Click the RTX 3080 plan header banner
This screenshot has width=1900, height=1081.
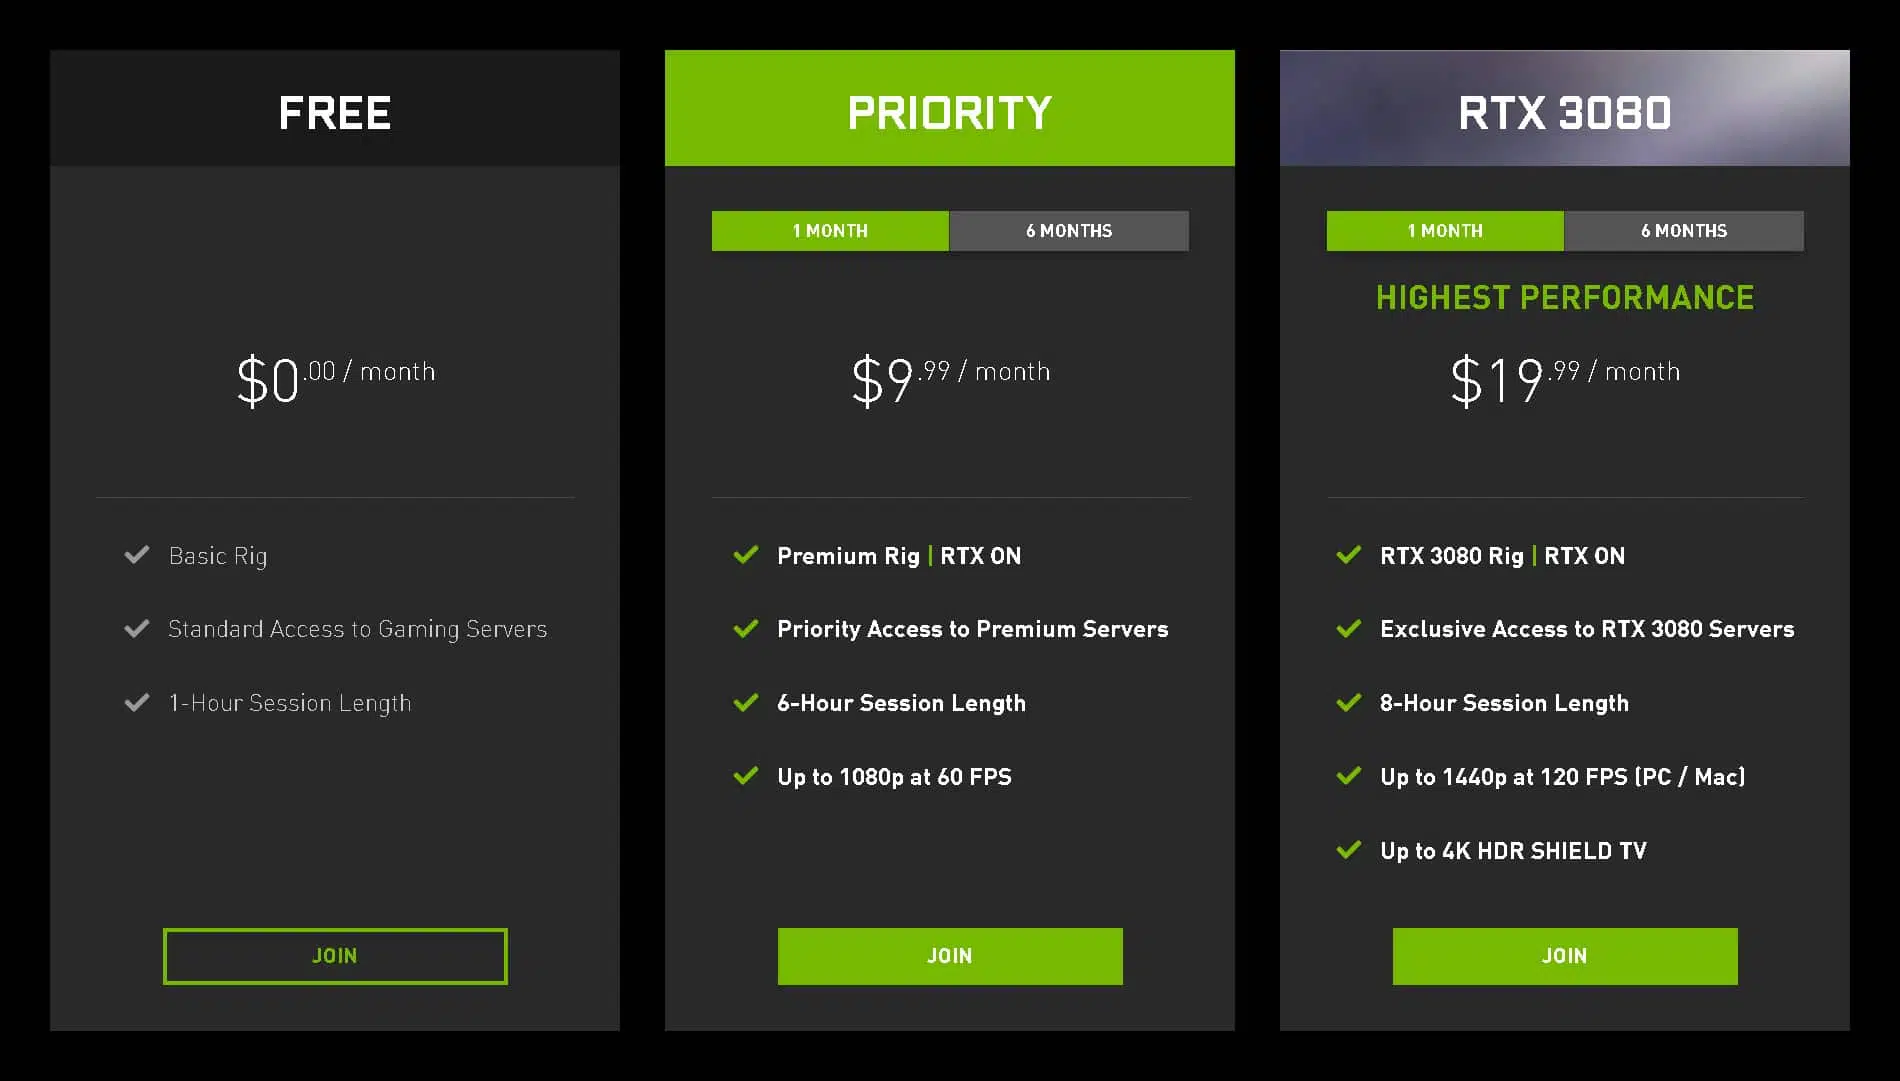1565,108
